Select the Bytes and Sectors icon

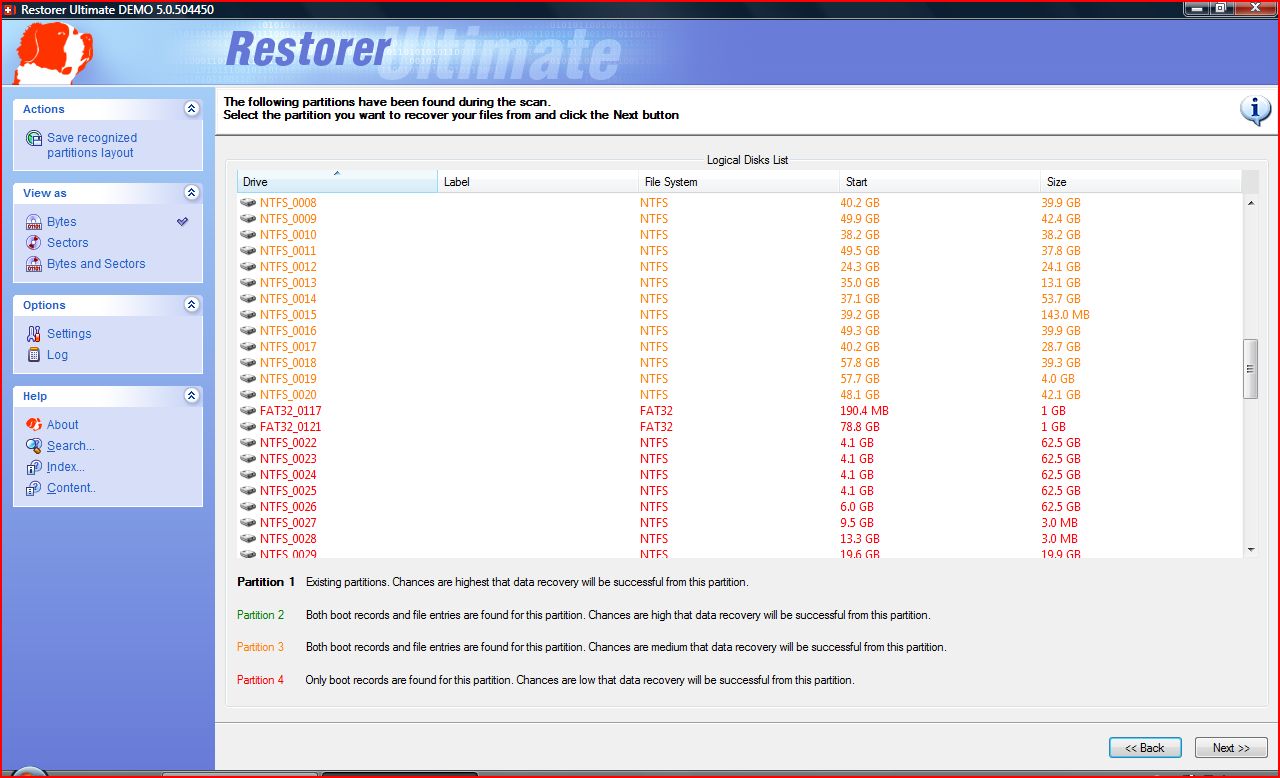(34, 264)
